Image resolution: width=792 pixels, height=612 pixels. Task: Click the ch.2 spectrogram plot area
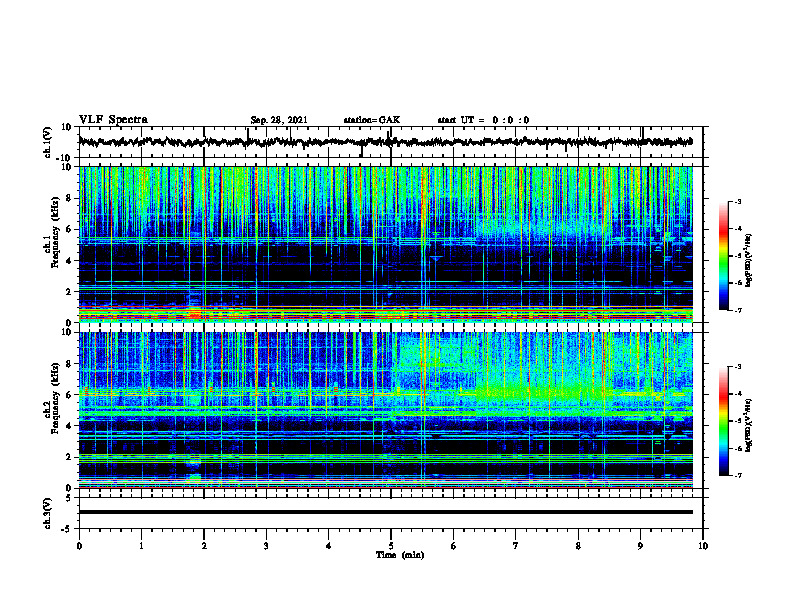pyautogui.click(x=385, y=410)
